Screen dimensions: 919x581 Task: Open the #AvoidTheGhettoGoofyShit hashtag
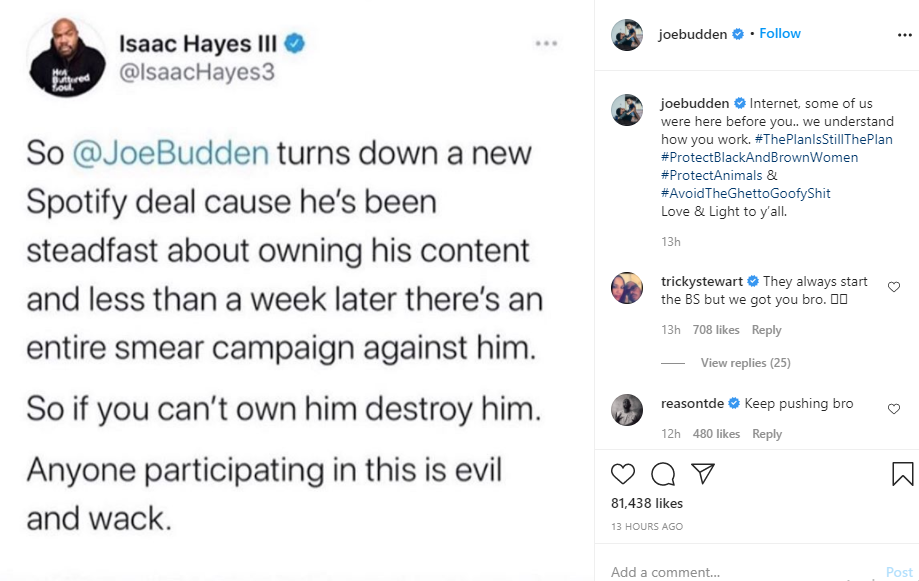[x=746, y=193]
